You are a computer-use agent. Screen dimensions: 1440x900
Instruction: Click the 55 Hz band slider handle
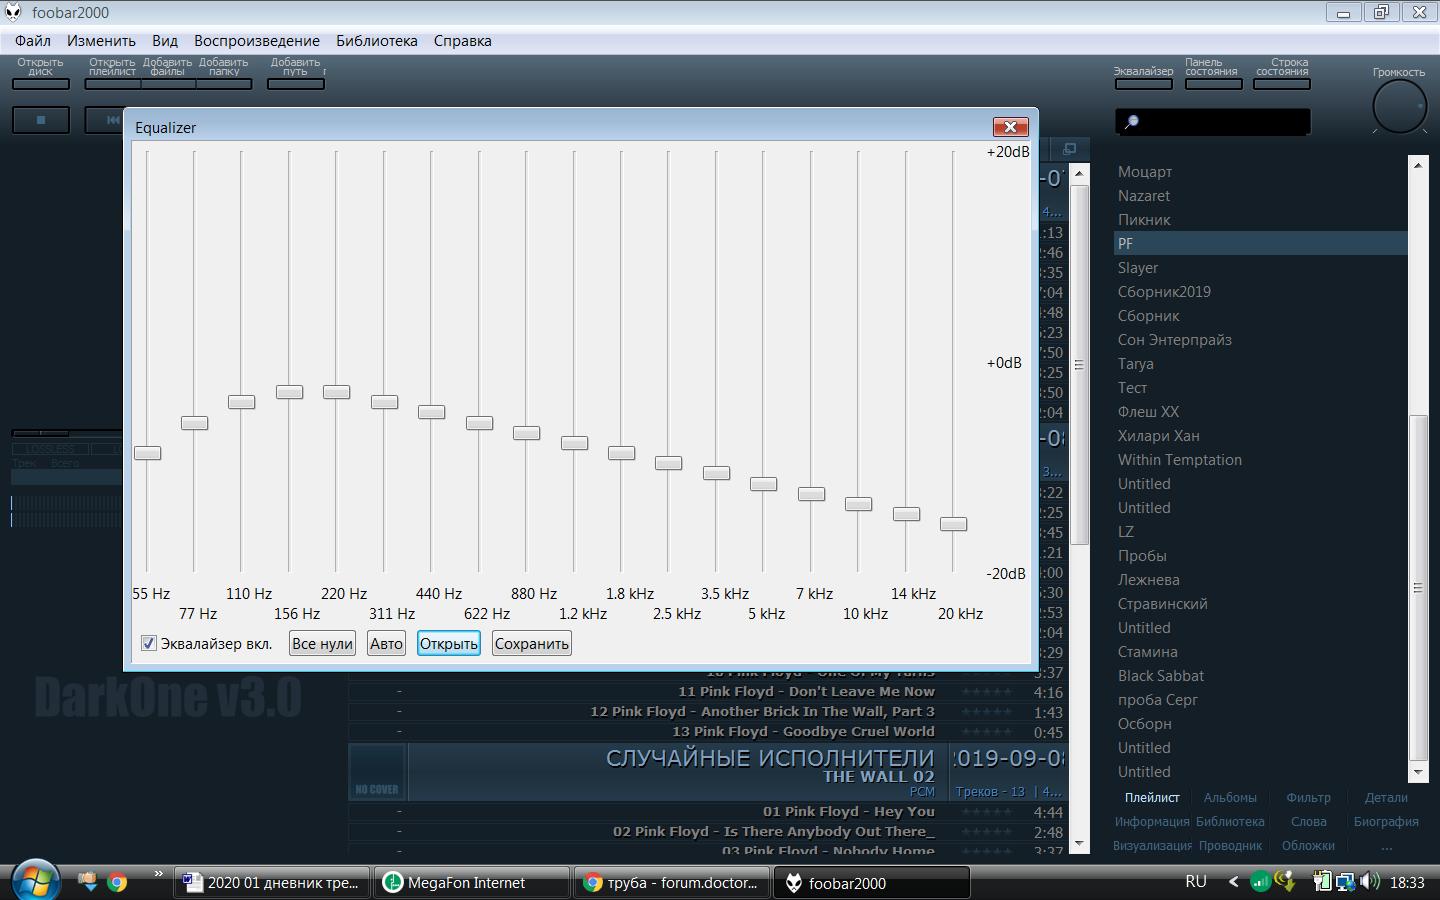tap(147, 453)
